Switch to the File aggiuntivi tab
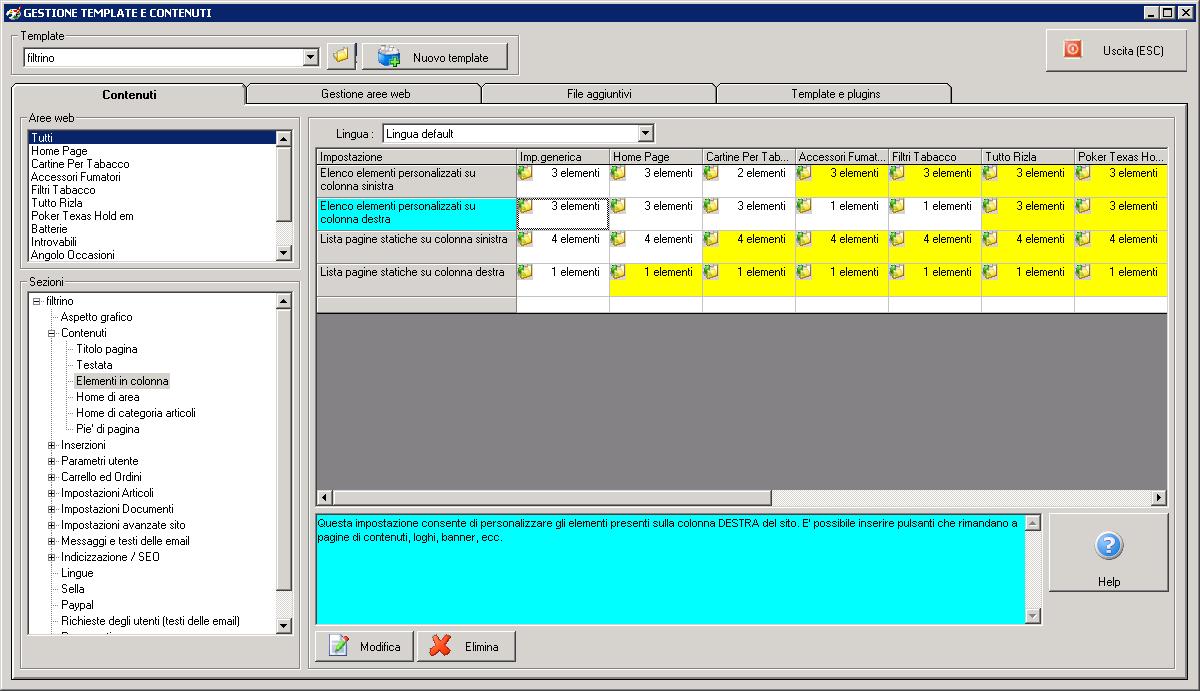Screen dimensions: 1200x691 coord(599,94)
